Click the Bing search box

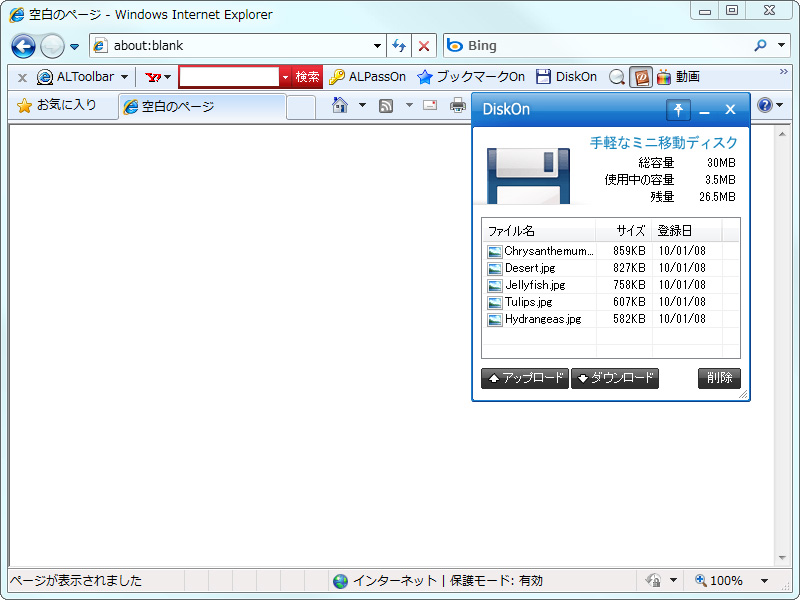pyautogui.click(x=597, y=45)
